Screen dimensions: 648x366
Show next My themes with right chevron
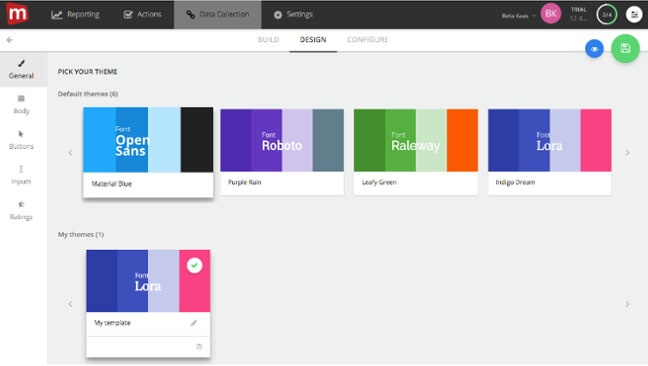click(627, 304)
